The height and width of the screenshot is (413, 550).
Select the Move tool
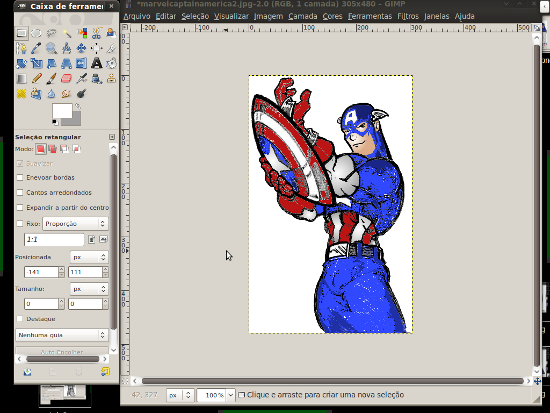pyautogui.click(x=82, y=48)
